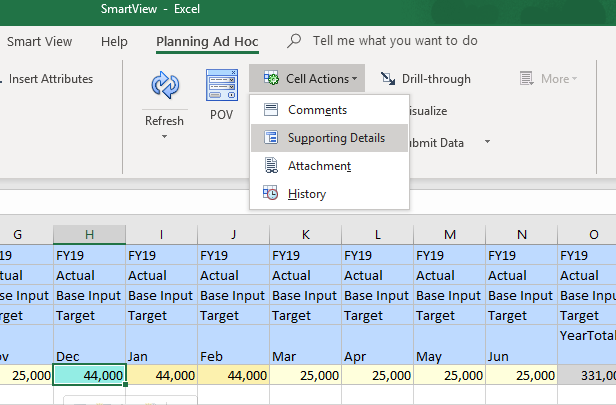Select the Dec cell with 44,000
The image size is (616, 405).
[90, 375]
